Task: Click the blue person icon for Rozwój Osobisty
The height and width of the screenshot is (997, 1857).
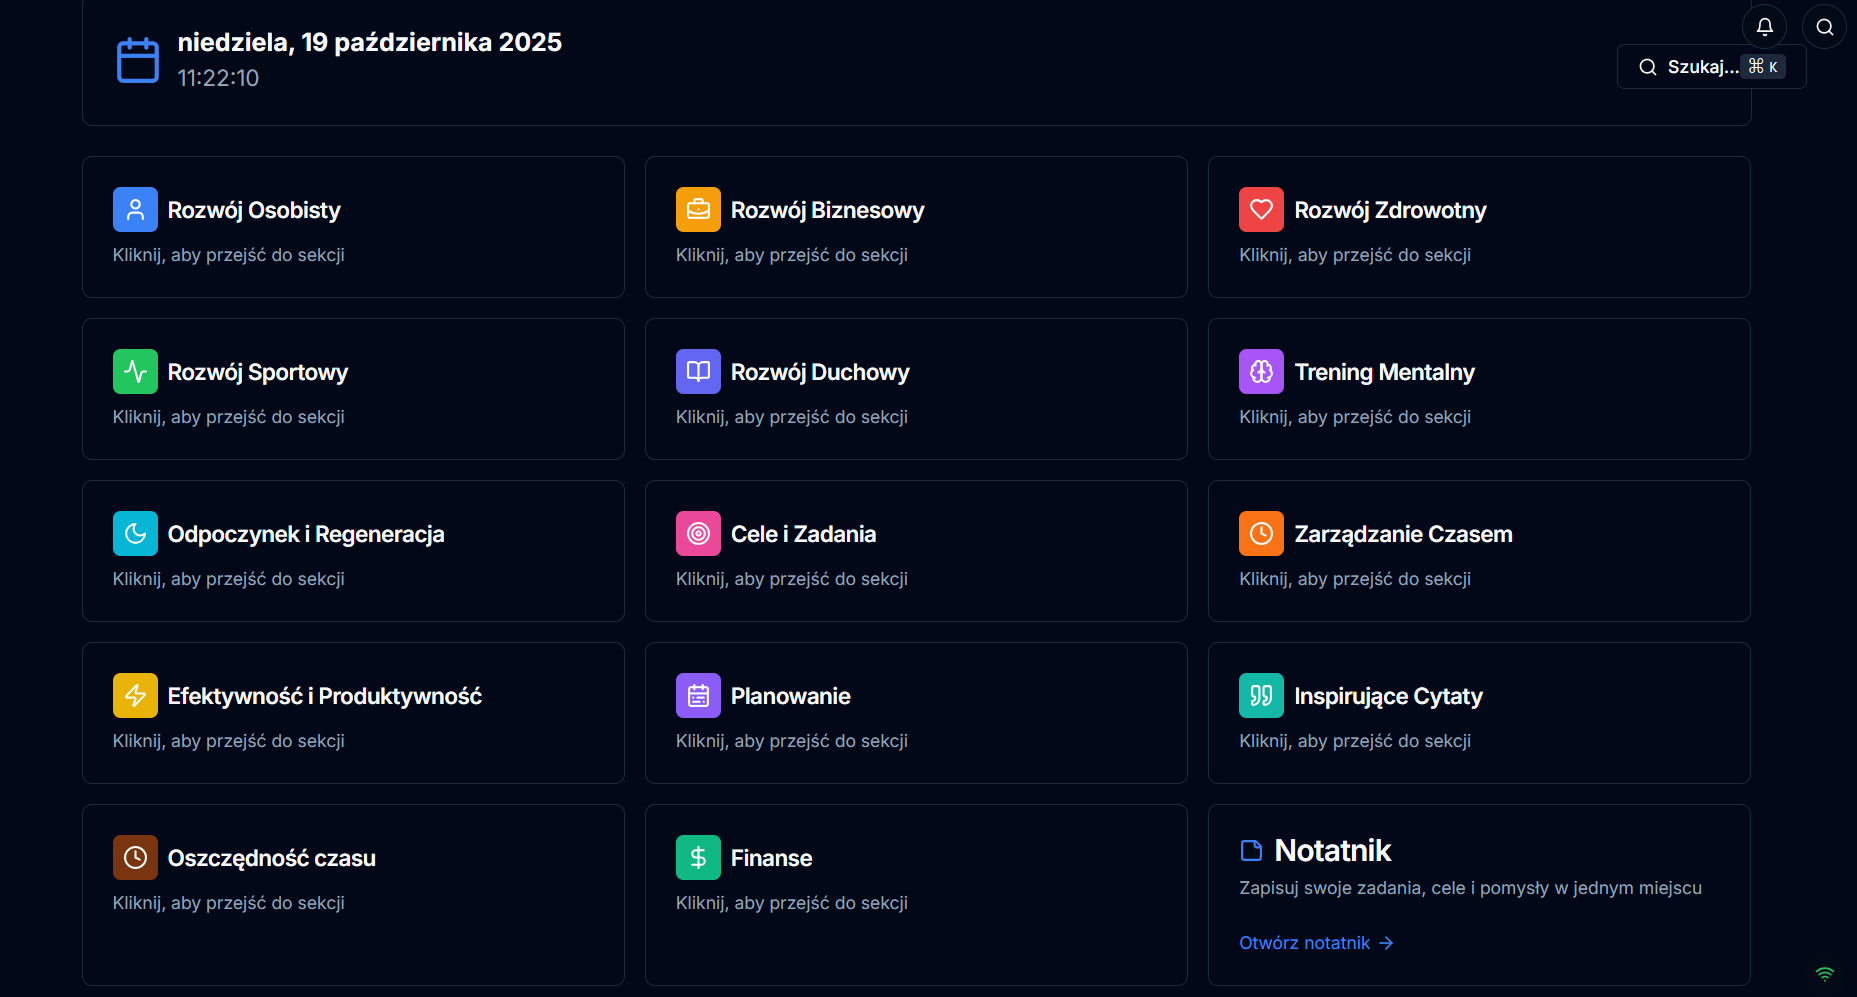Action: pos(135,210)
